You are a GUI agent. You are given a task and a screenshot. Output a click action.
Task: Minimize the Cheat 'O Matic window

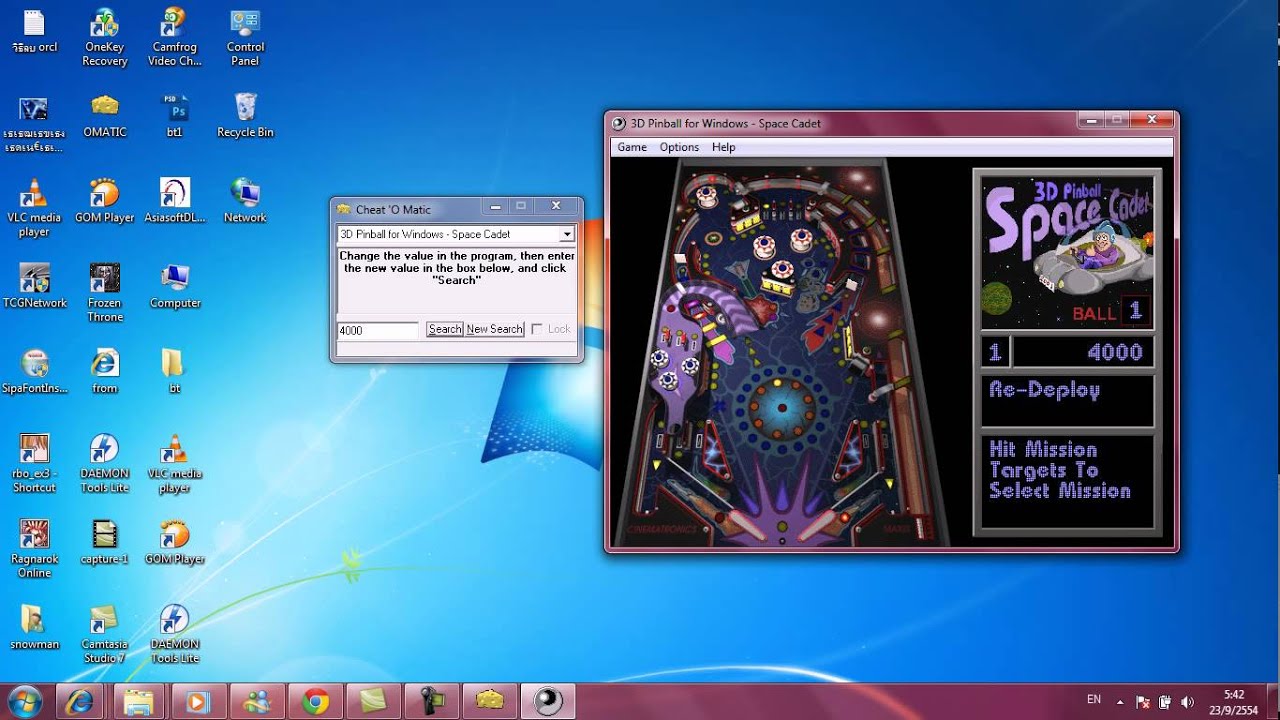[494, 206]
